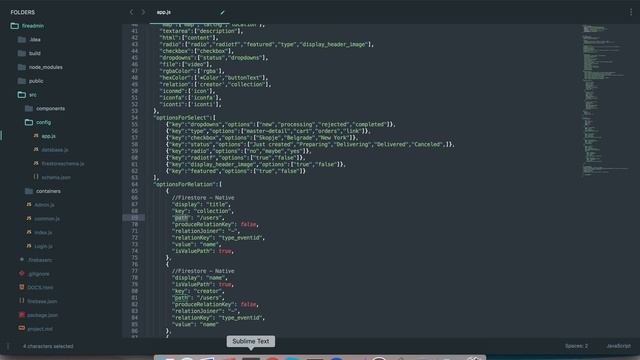
Task: Click the first "//Firestore - Native" comment
Action: [x=203, y=198]
